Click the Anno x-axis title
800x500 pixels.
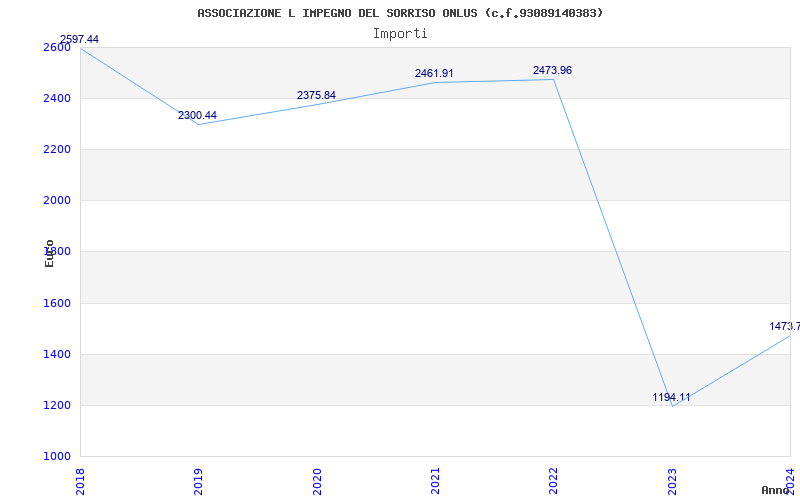(x=776, y=490)
